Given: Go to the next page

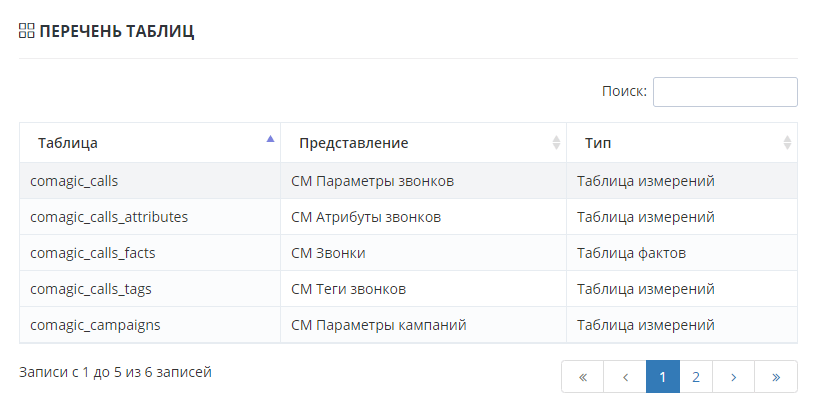Looking at the screenshot, I should tap(734, 377).
